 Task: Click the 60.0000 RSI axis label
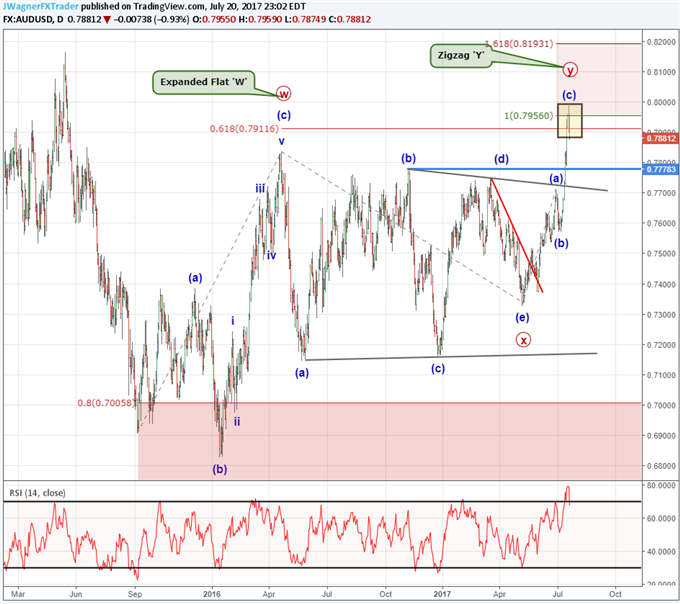click(661, 519)
